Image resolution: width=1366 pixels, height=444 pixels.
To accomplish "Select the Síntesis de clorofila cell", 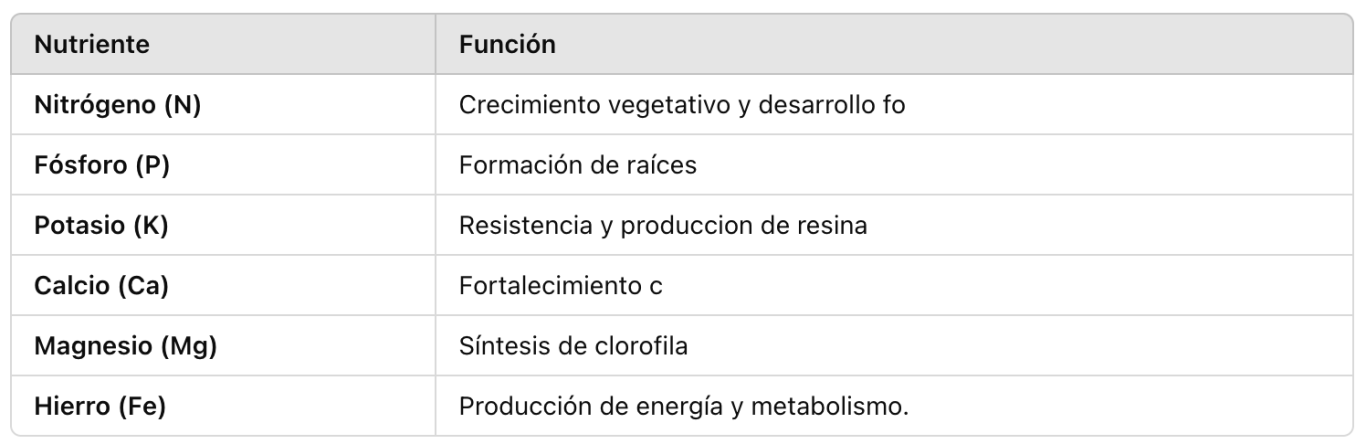I will [895, 346].
